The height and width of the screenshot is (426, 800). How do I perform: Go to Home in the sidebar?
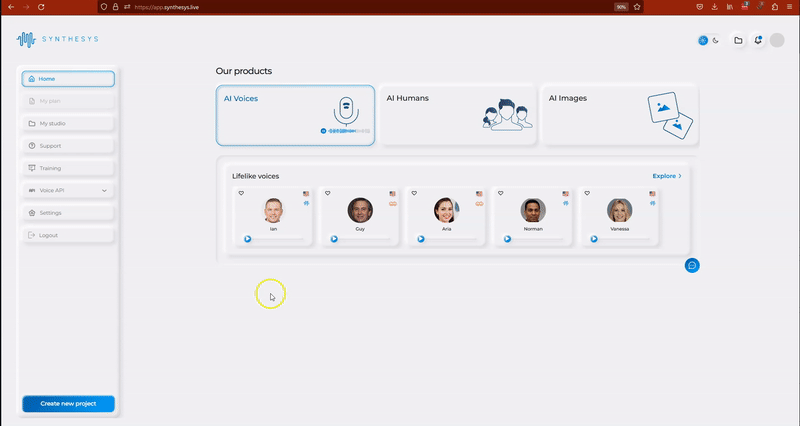(x=68, y=79)
